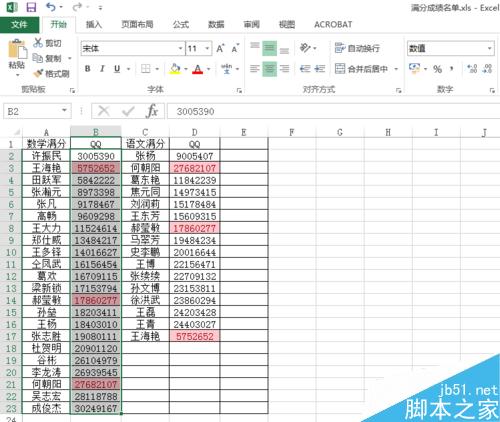The width and height of the screenshot is (500, 422).
Task: Open the font size dropdown
Action: coord(207,48)
